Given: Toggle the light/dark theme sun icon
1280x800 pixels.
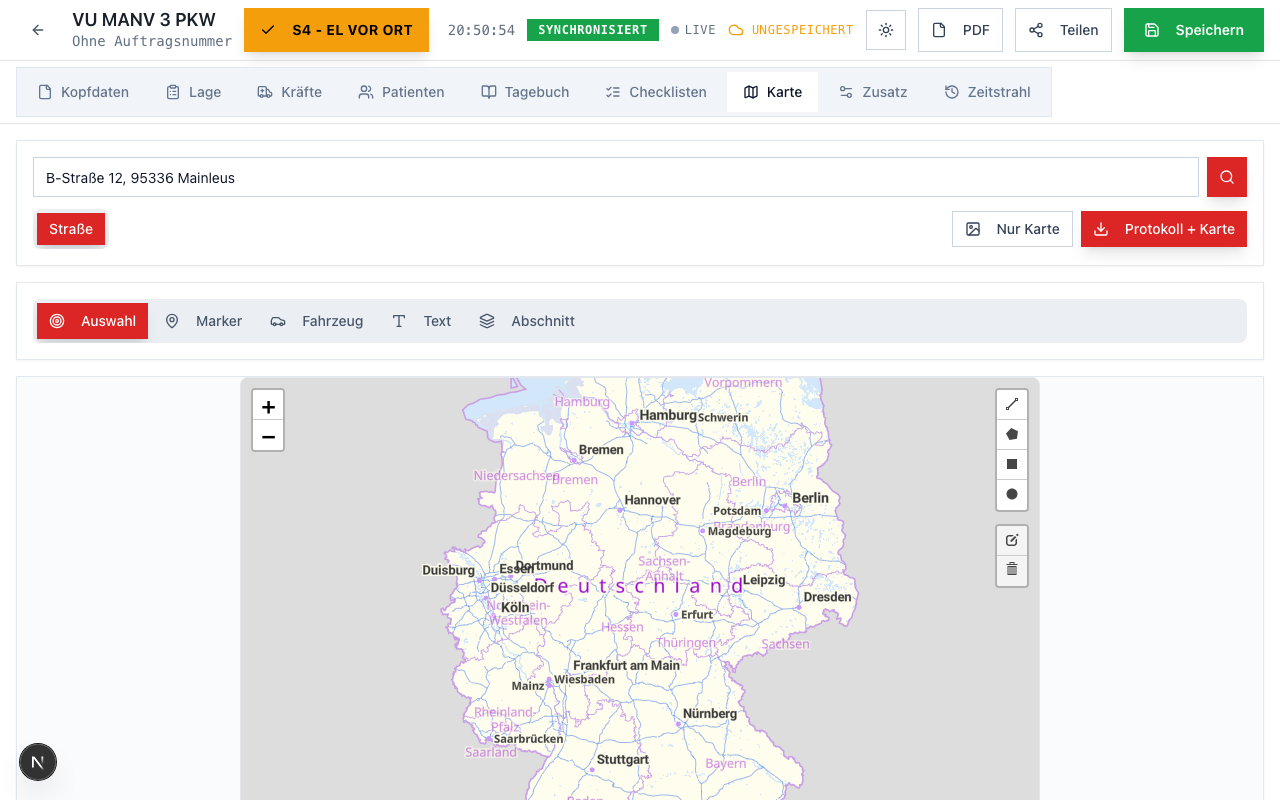Looking at the screenshot, I should click(x=886, y=30).
